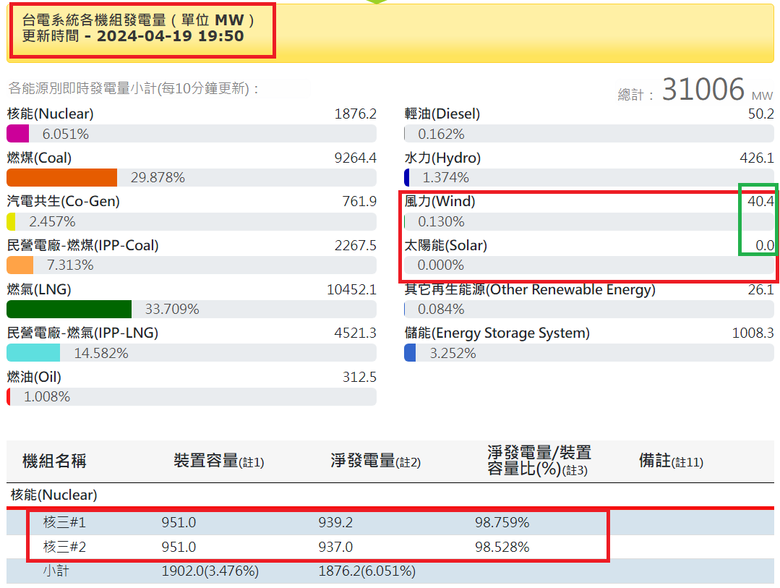Screen dimensions: 780x588
Task: Select the 核三#2 unit row name
Action: click(64, 547)
